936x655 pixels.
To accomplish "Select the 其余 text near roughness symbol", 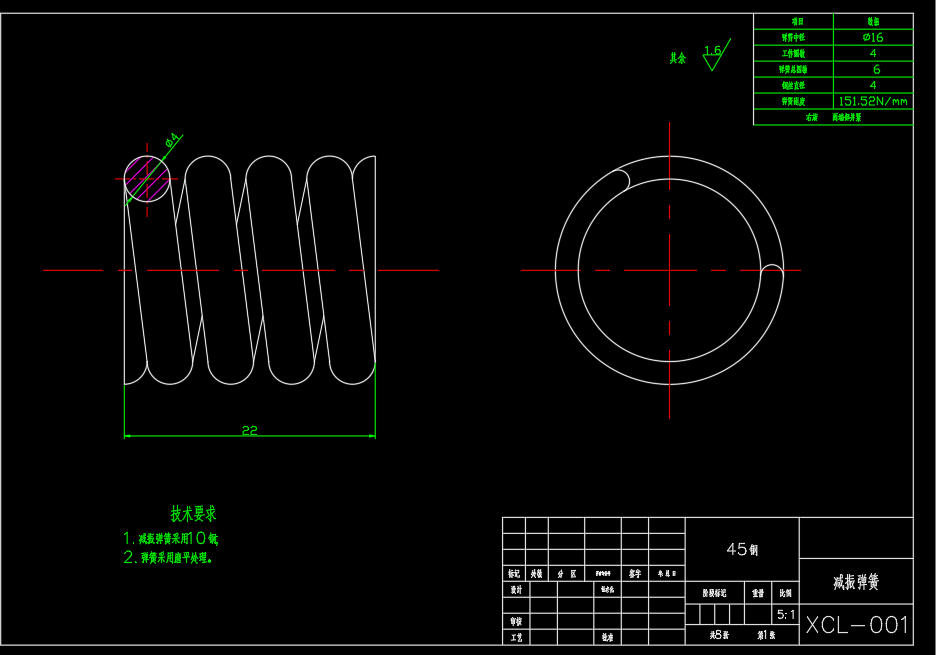I will tap(678, 59).
